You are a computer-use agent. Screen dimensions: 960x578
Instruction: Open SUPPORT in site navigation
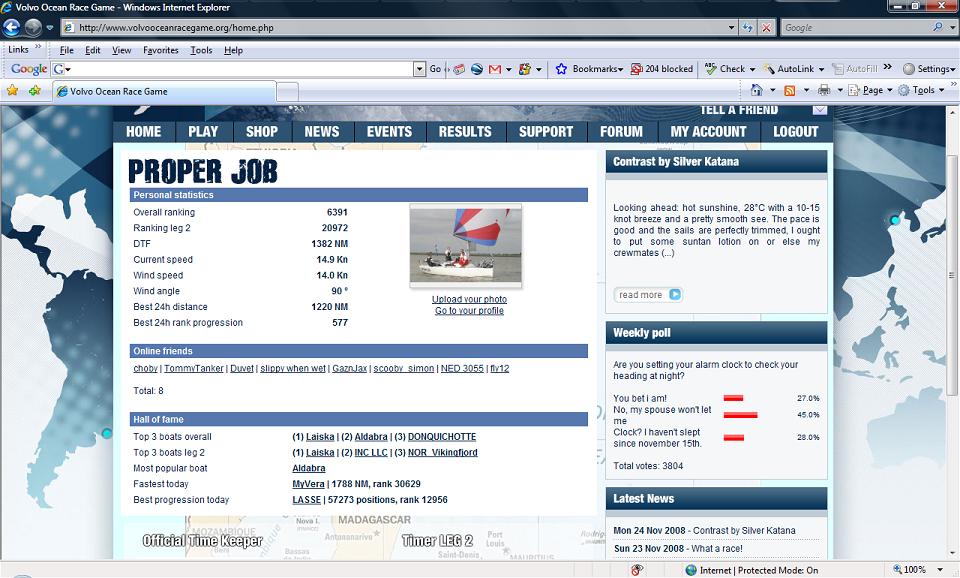pyautogui.click(x=546, y=132)
